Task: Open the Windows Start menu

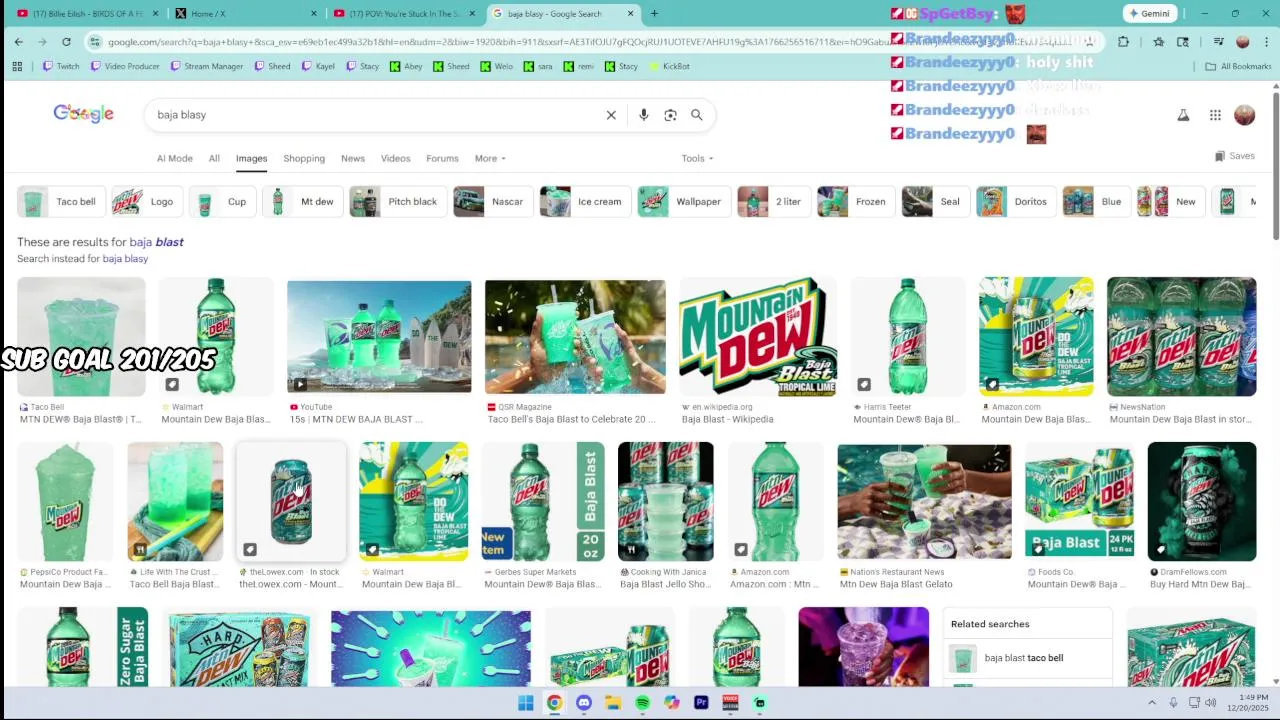Action: tap(525, 703)
